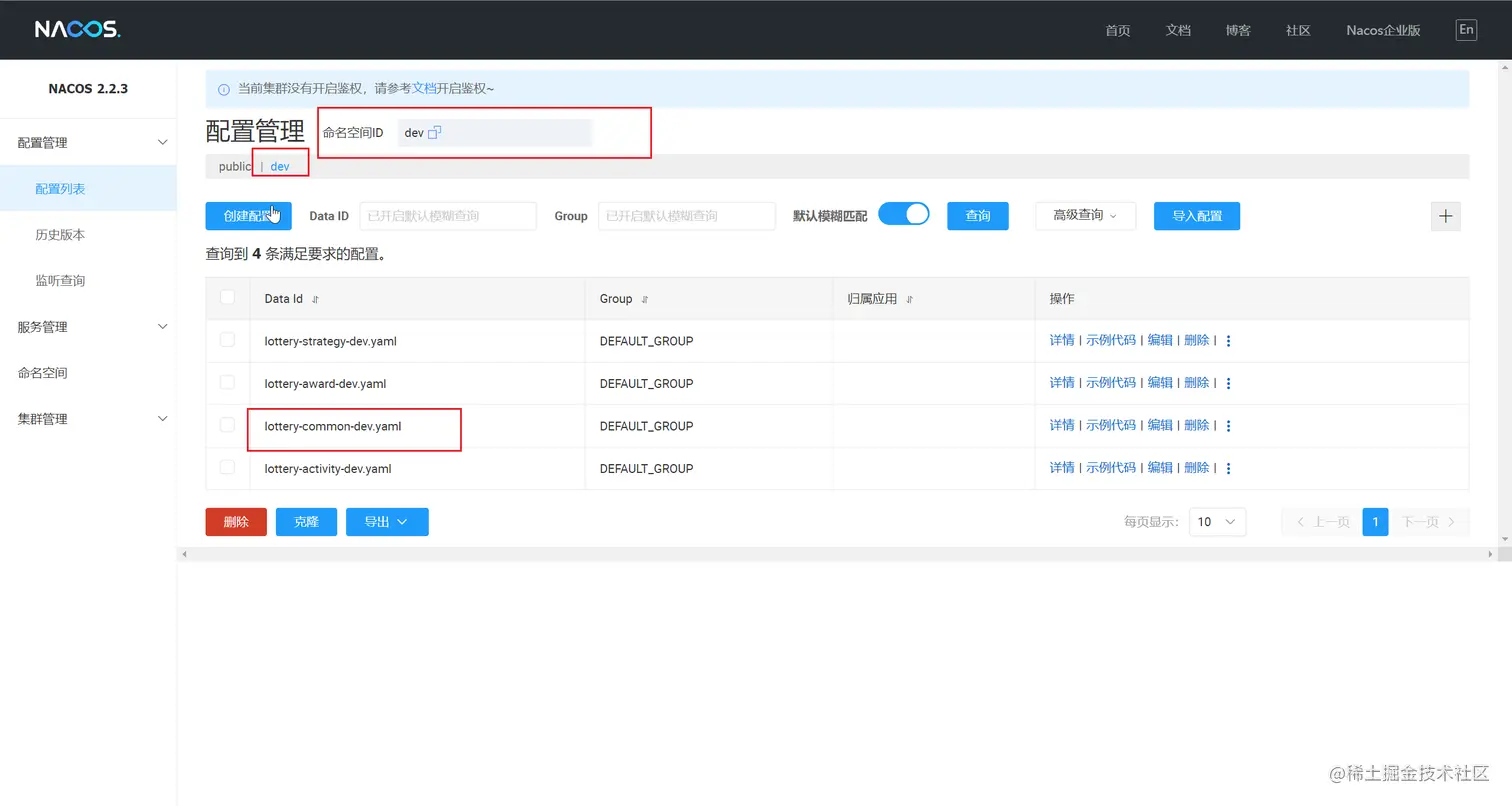Image resolution: width=1512 pixels, height=806 pixels.
Task: Switch language with the En button
Action: click(1466, 30)
